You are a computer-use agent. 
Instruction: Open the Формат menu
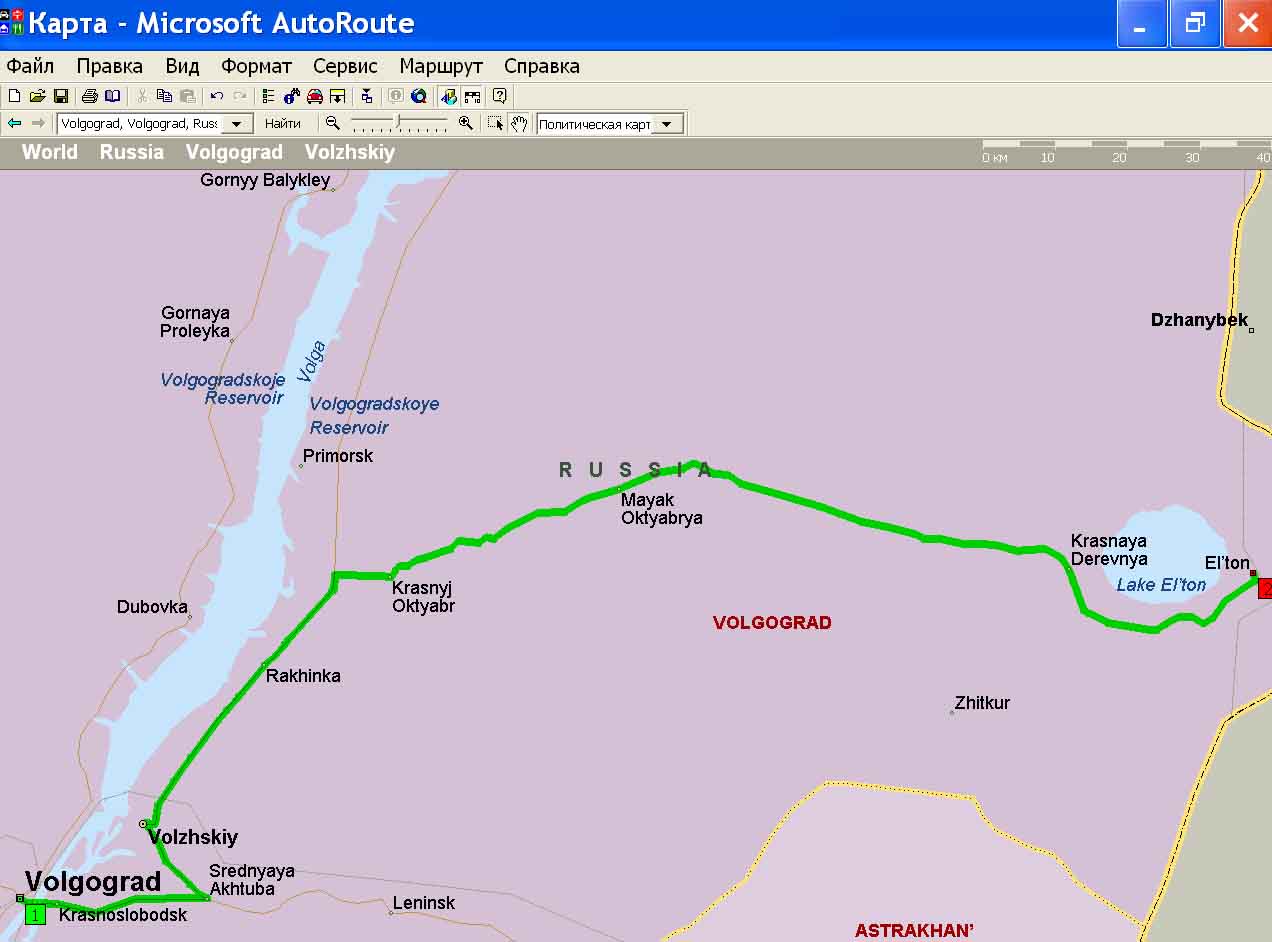click(256, 66)
